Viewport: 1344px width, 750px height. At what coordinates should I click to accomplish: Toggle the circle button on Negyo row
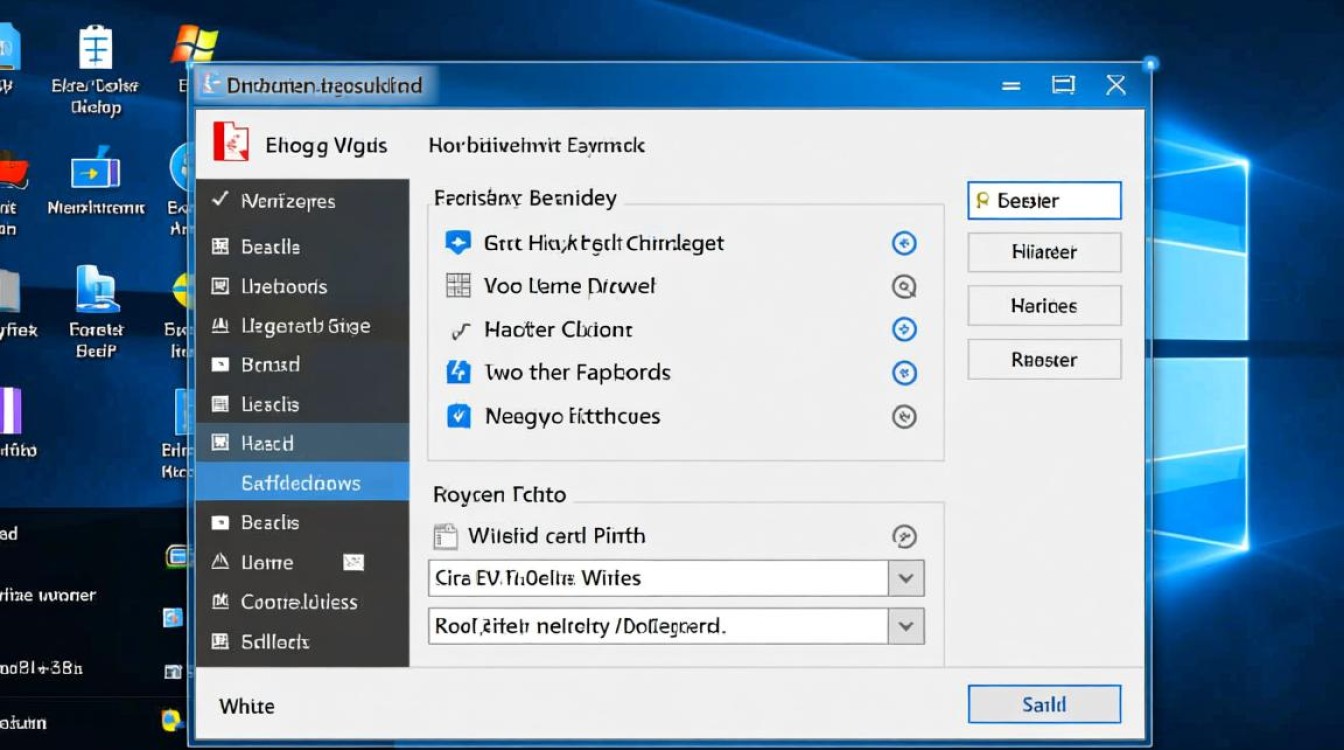[904, 416]
